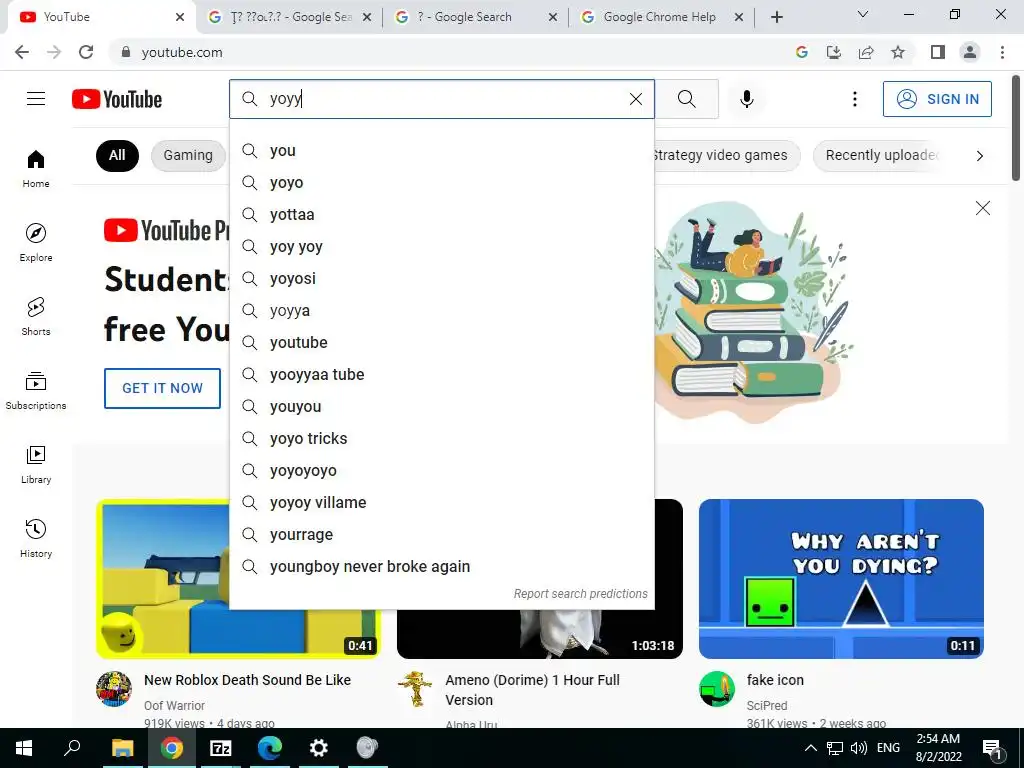Viewport: 1024px width, 768px height.
Task: Open Subscriptions in the sidebar
Action: [x=36, y=390]
